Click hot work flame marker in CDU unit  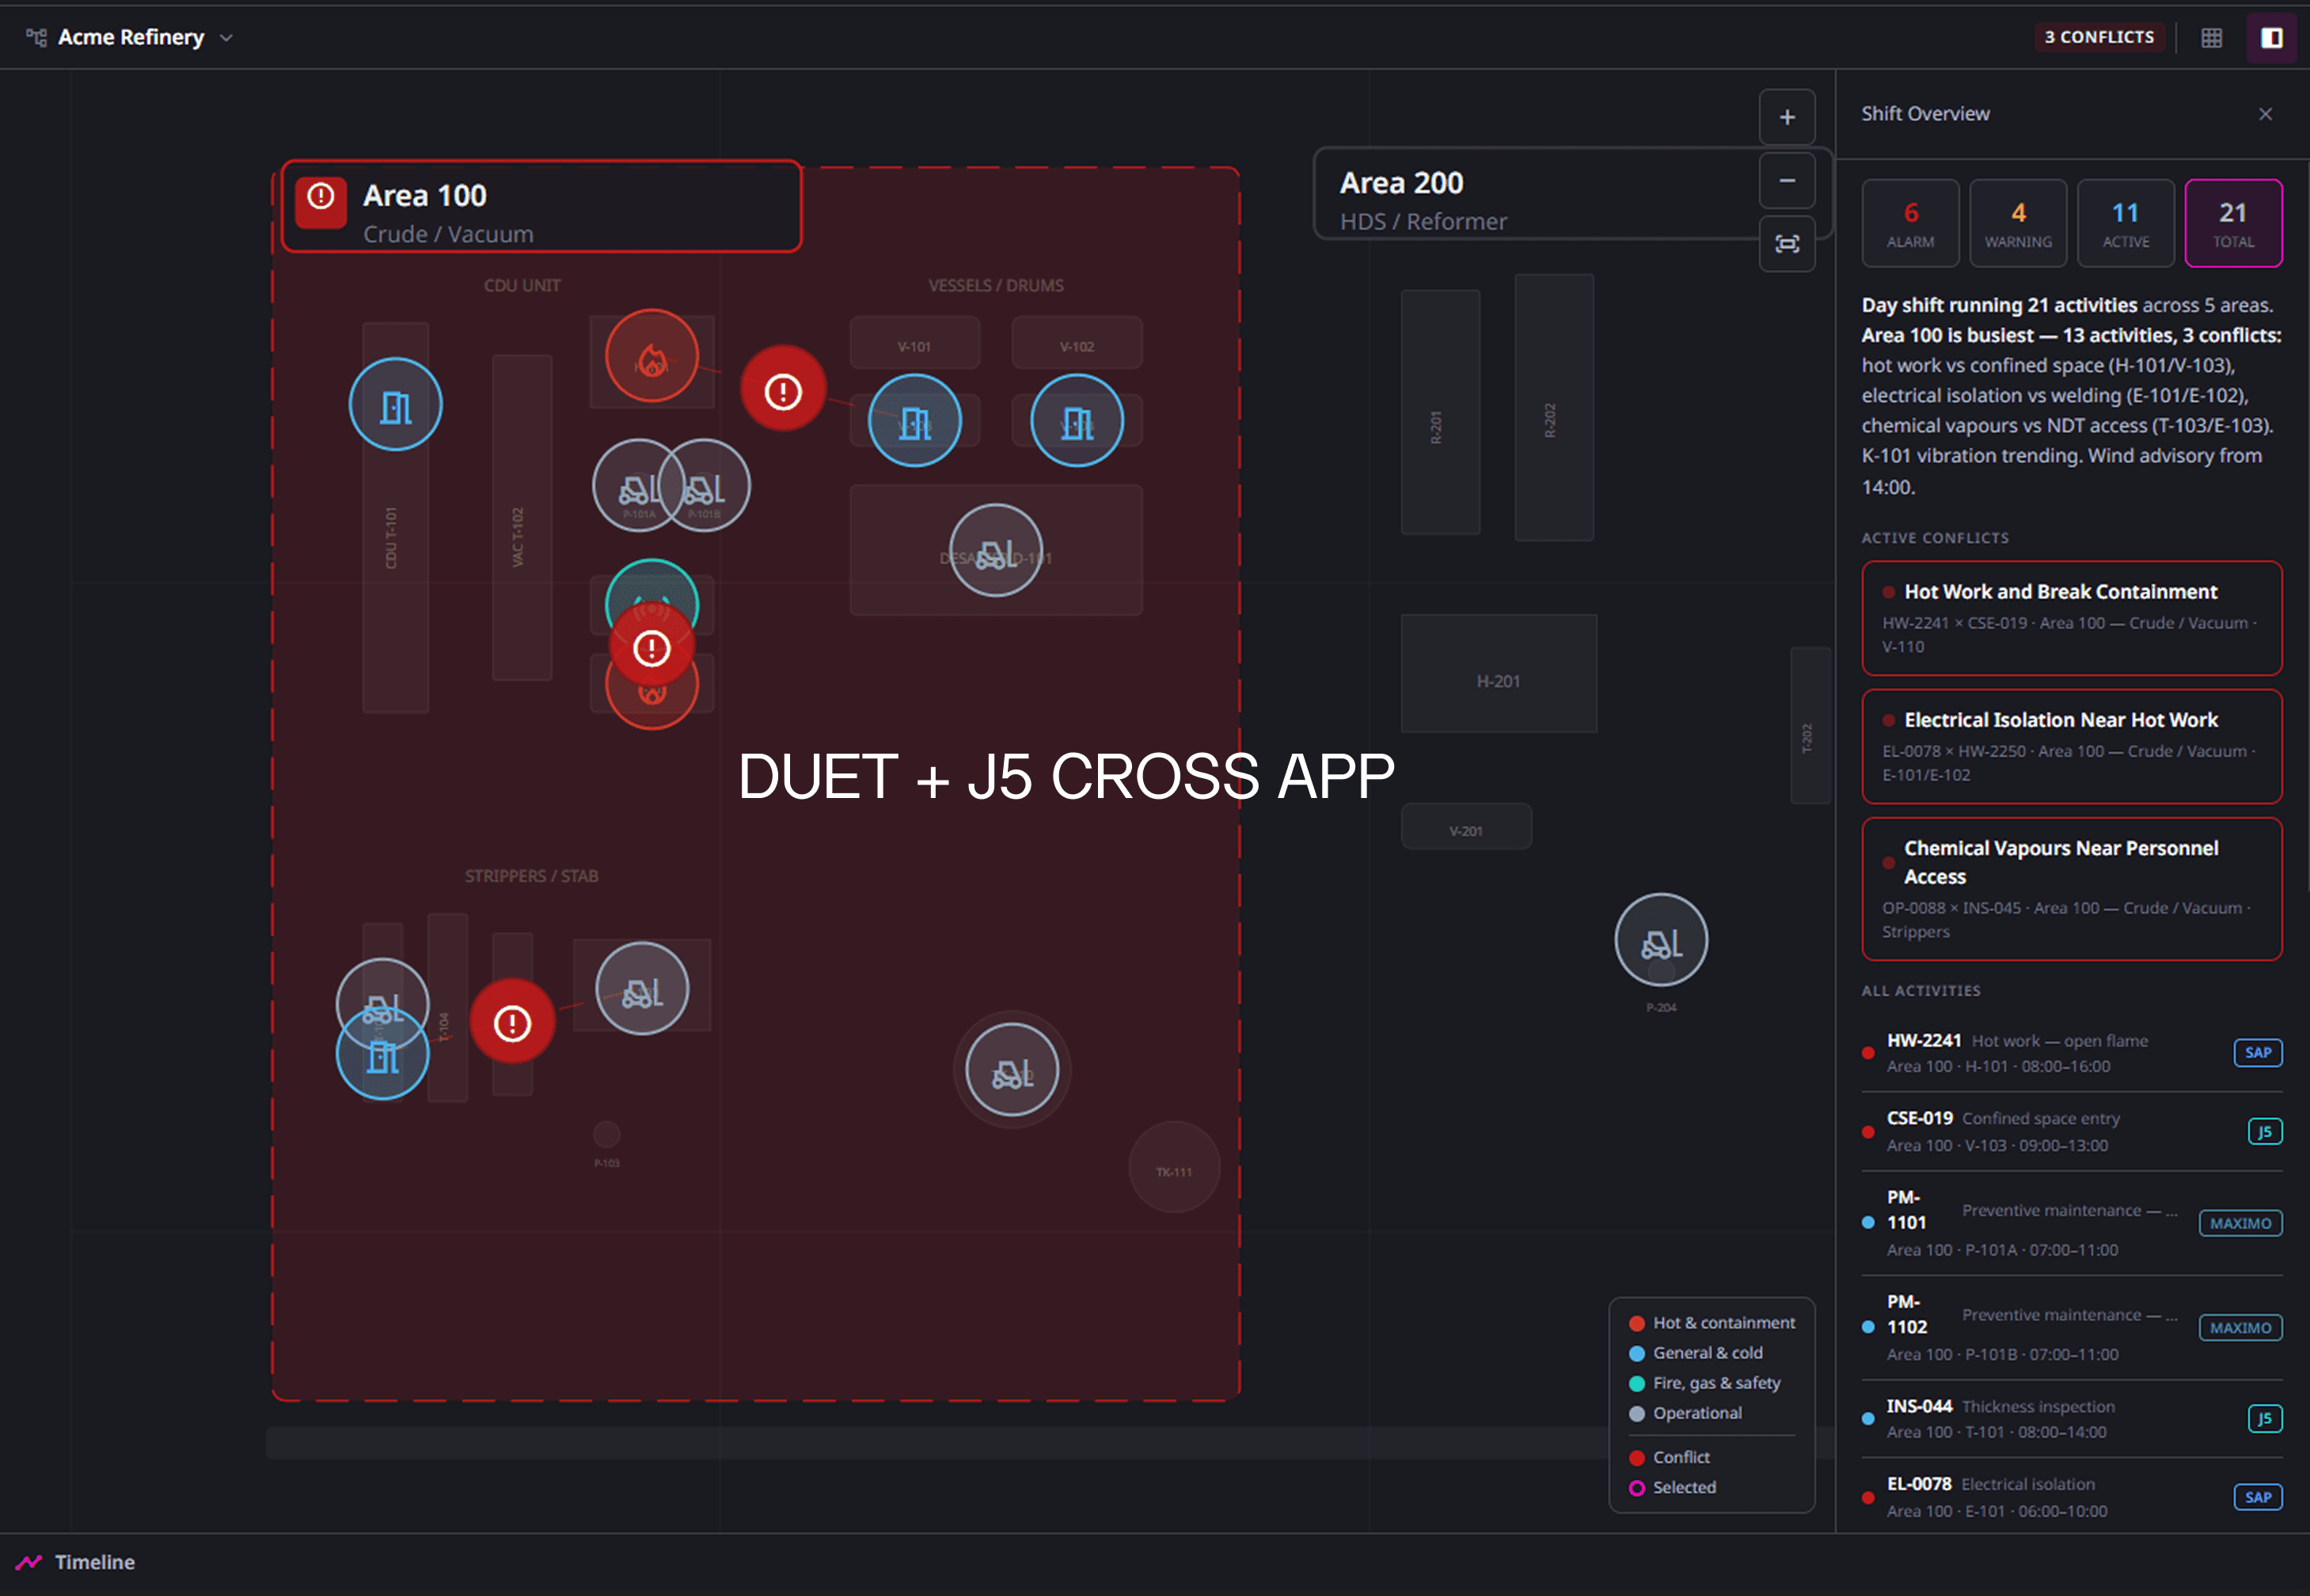click(x=651, y=356)
